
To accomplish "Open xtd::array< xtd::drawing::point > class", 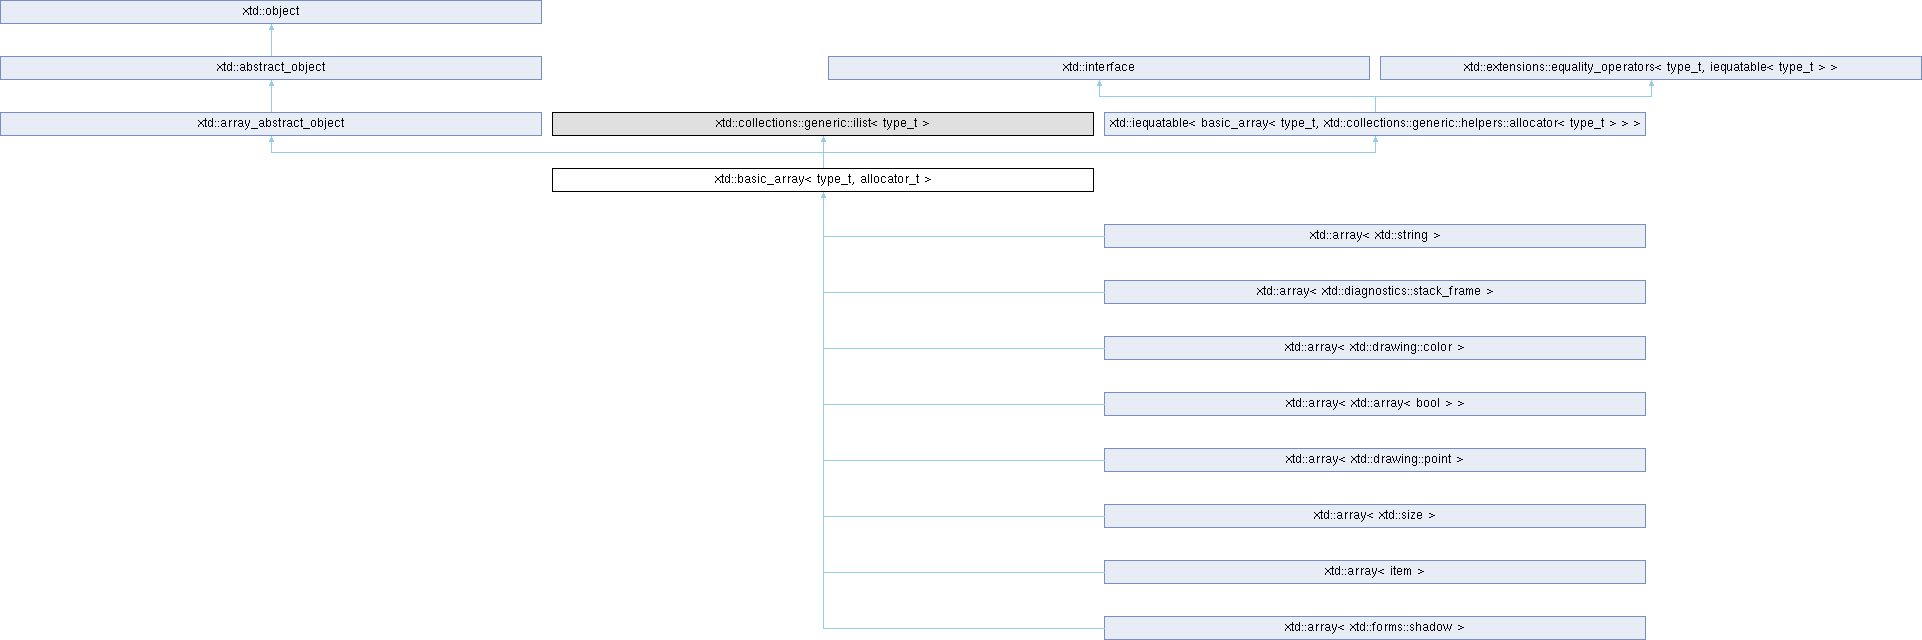I will pos(1374,460).
